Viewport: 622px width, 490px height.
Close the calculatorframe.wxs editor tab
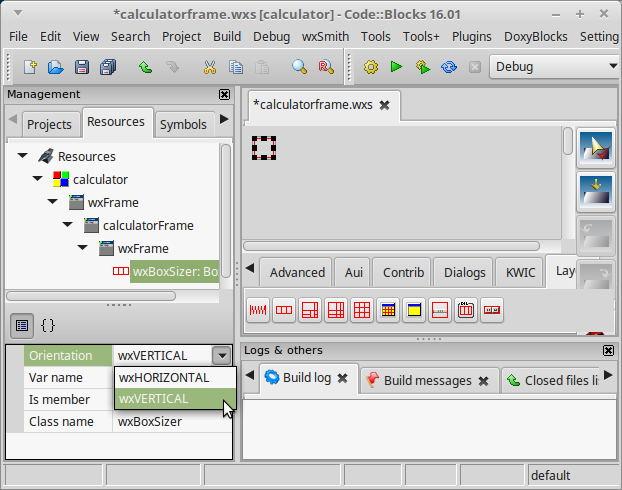[384, 105]
